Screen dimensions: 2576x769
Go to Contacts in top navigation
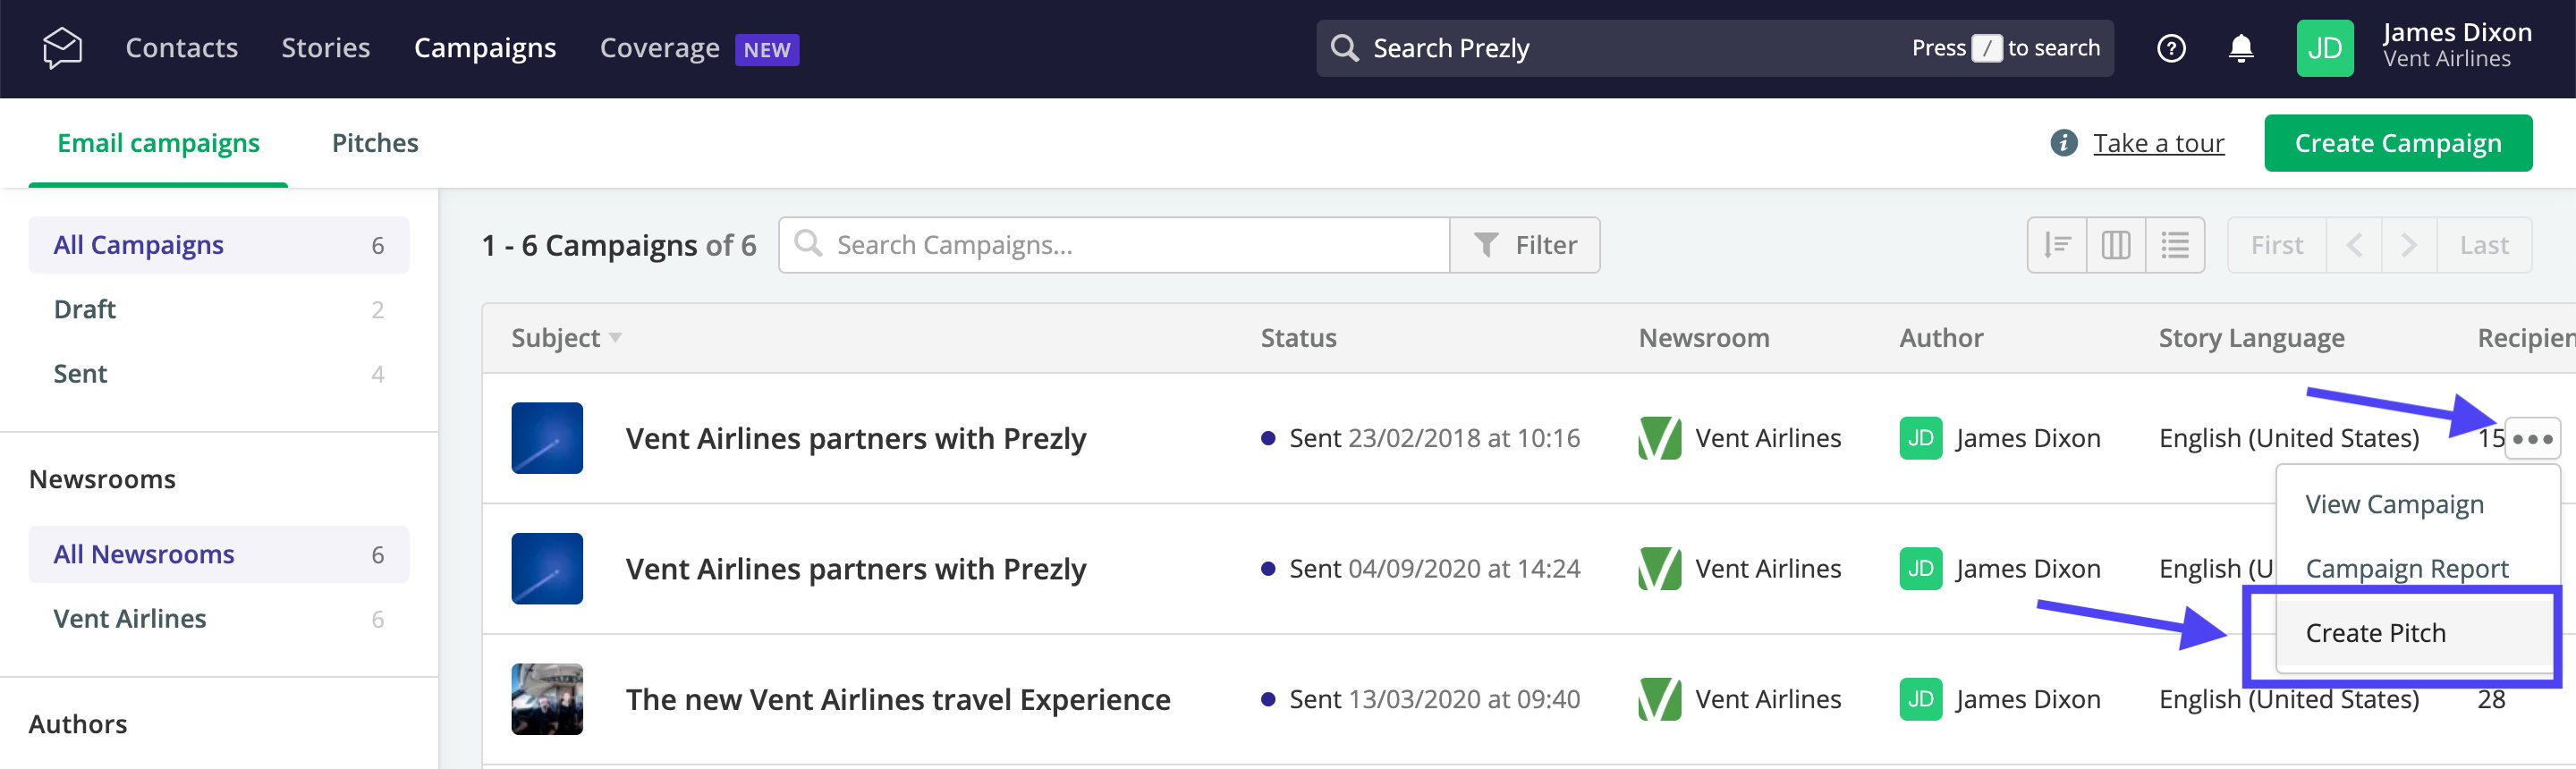click(182, 48)
